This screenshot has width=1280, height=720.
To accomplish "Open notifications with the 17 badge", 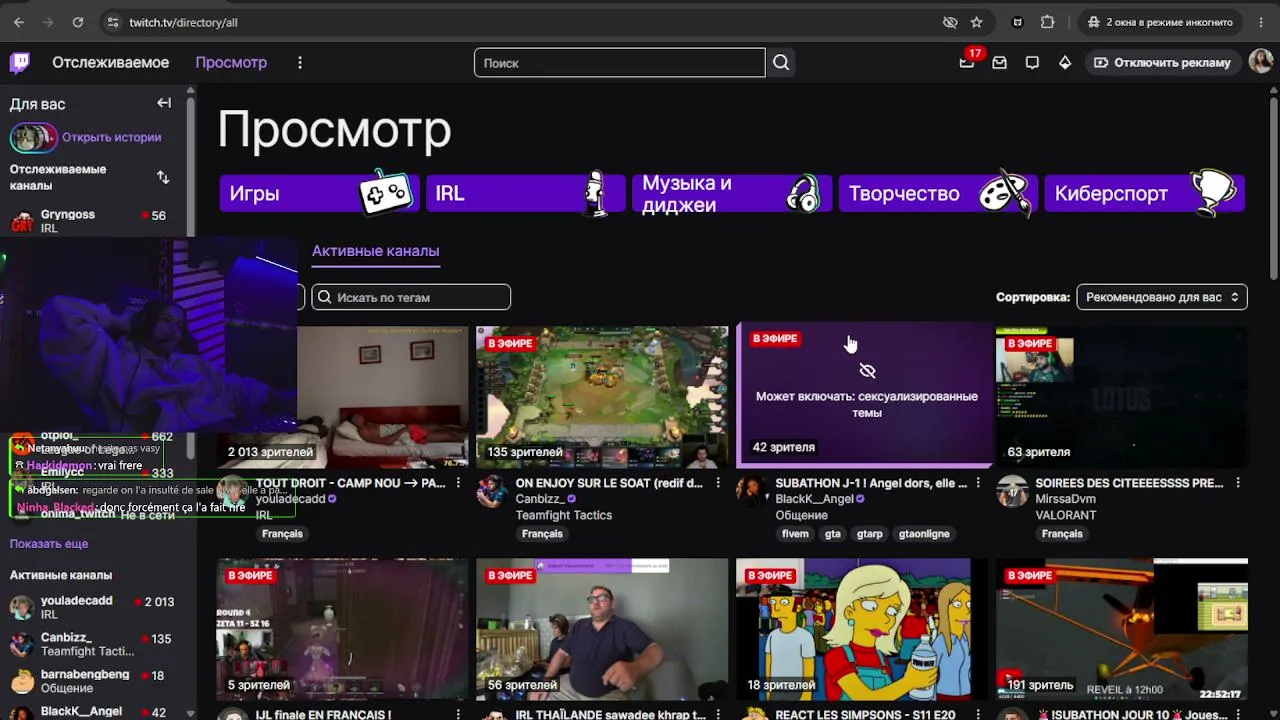I will 967,62.
